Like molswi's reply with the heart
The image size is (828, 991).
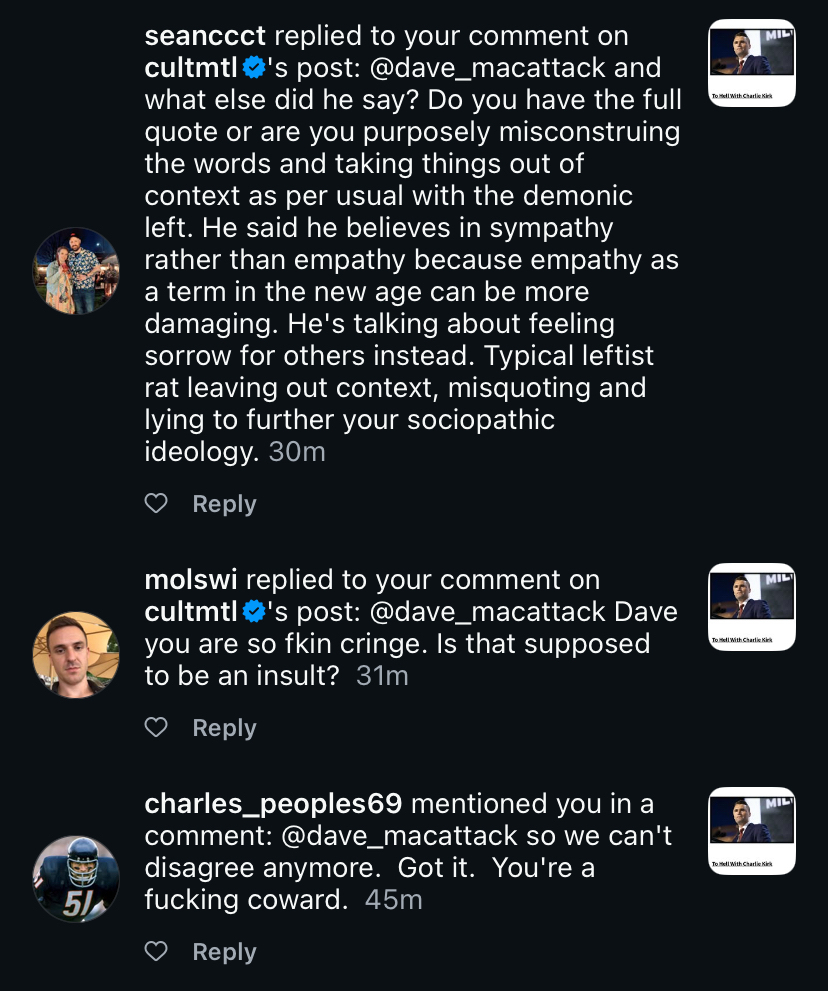coord(156,728)
